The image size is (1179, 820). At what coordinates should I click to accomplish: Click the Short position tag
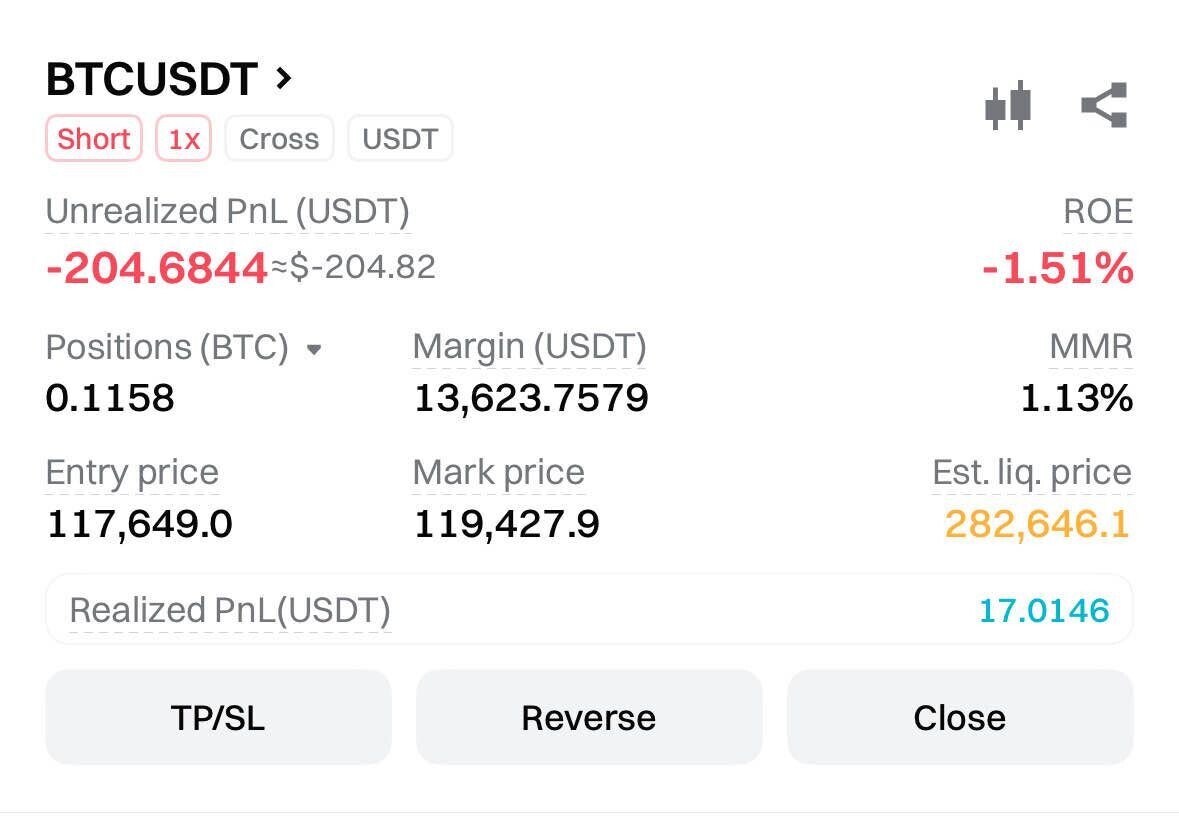(93, 139)
